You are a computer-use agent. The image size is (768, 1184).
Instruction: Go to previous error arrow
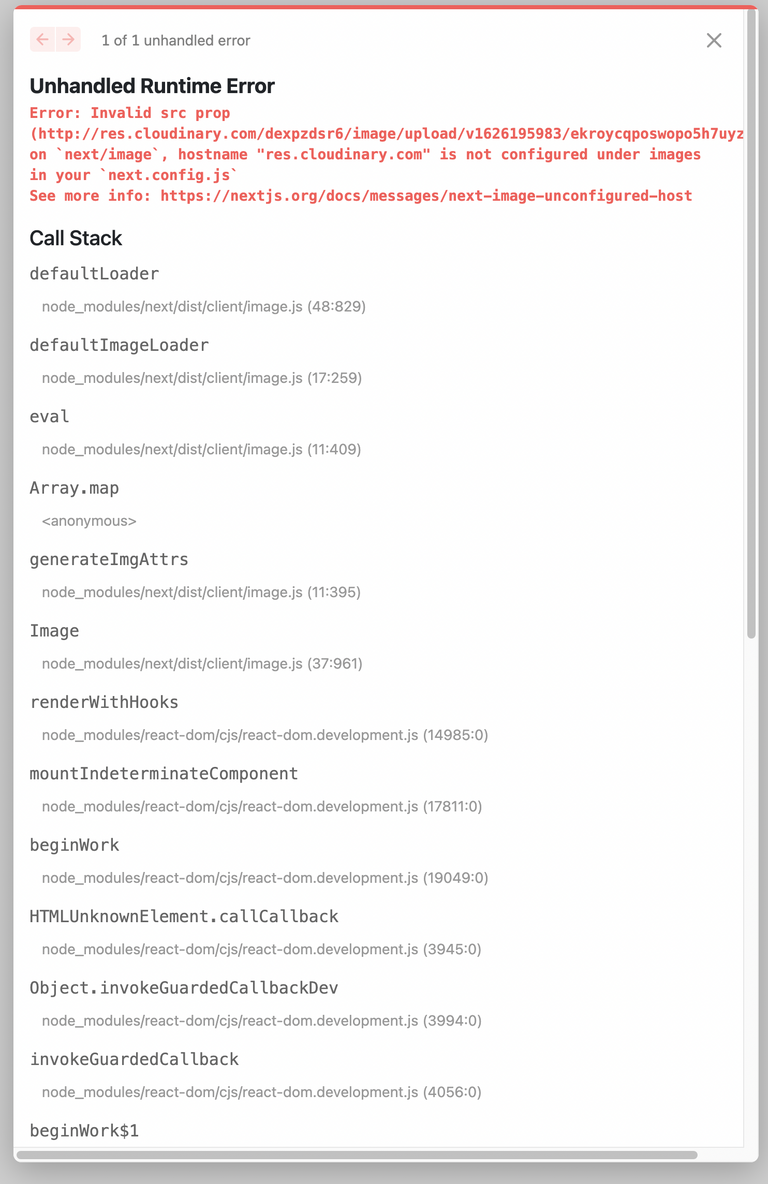(x=42, y=39)
